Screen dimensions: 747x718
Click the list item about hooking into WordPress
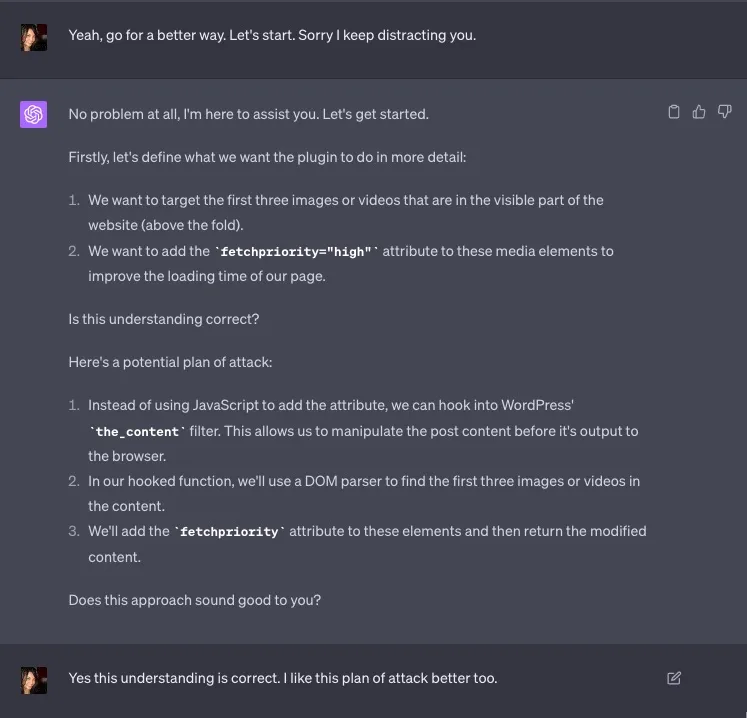[362, 431]
